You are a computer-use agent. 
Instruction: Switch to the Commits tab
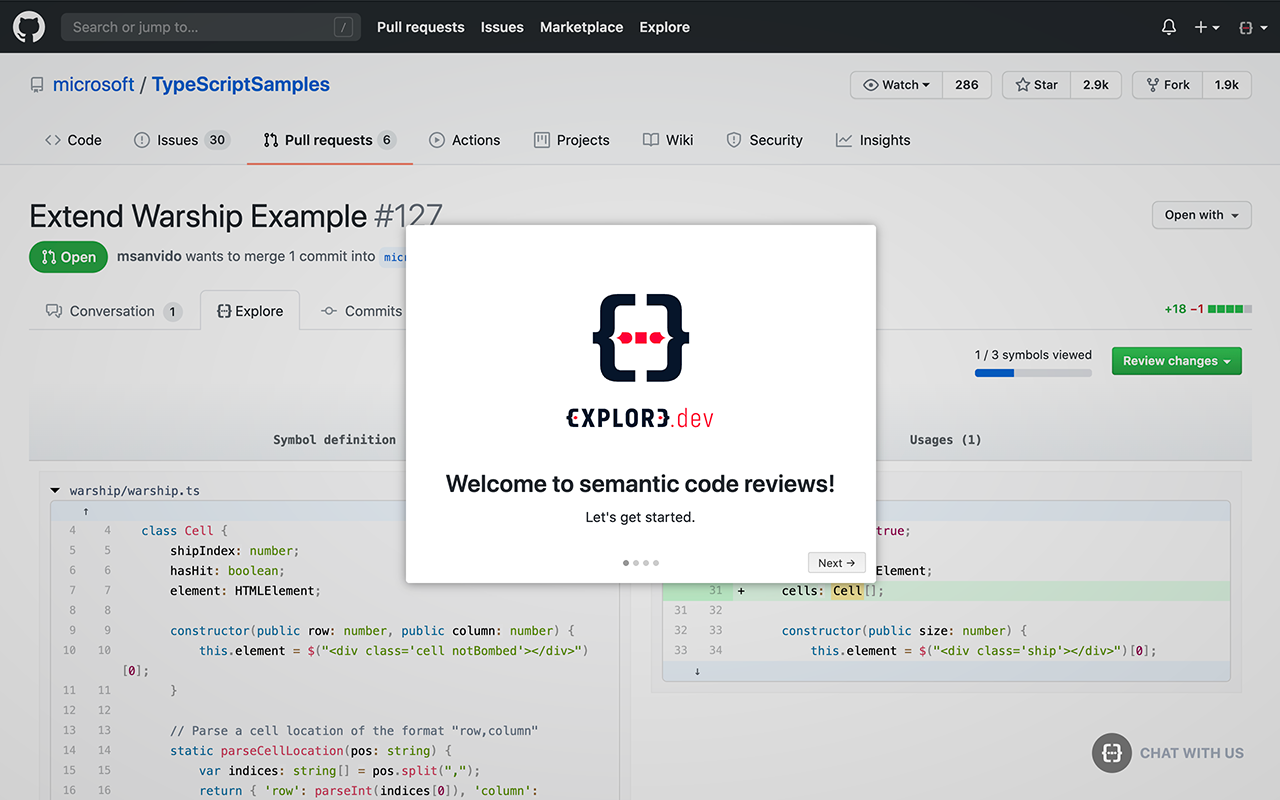pos(361,311)
